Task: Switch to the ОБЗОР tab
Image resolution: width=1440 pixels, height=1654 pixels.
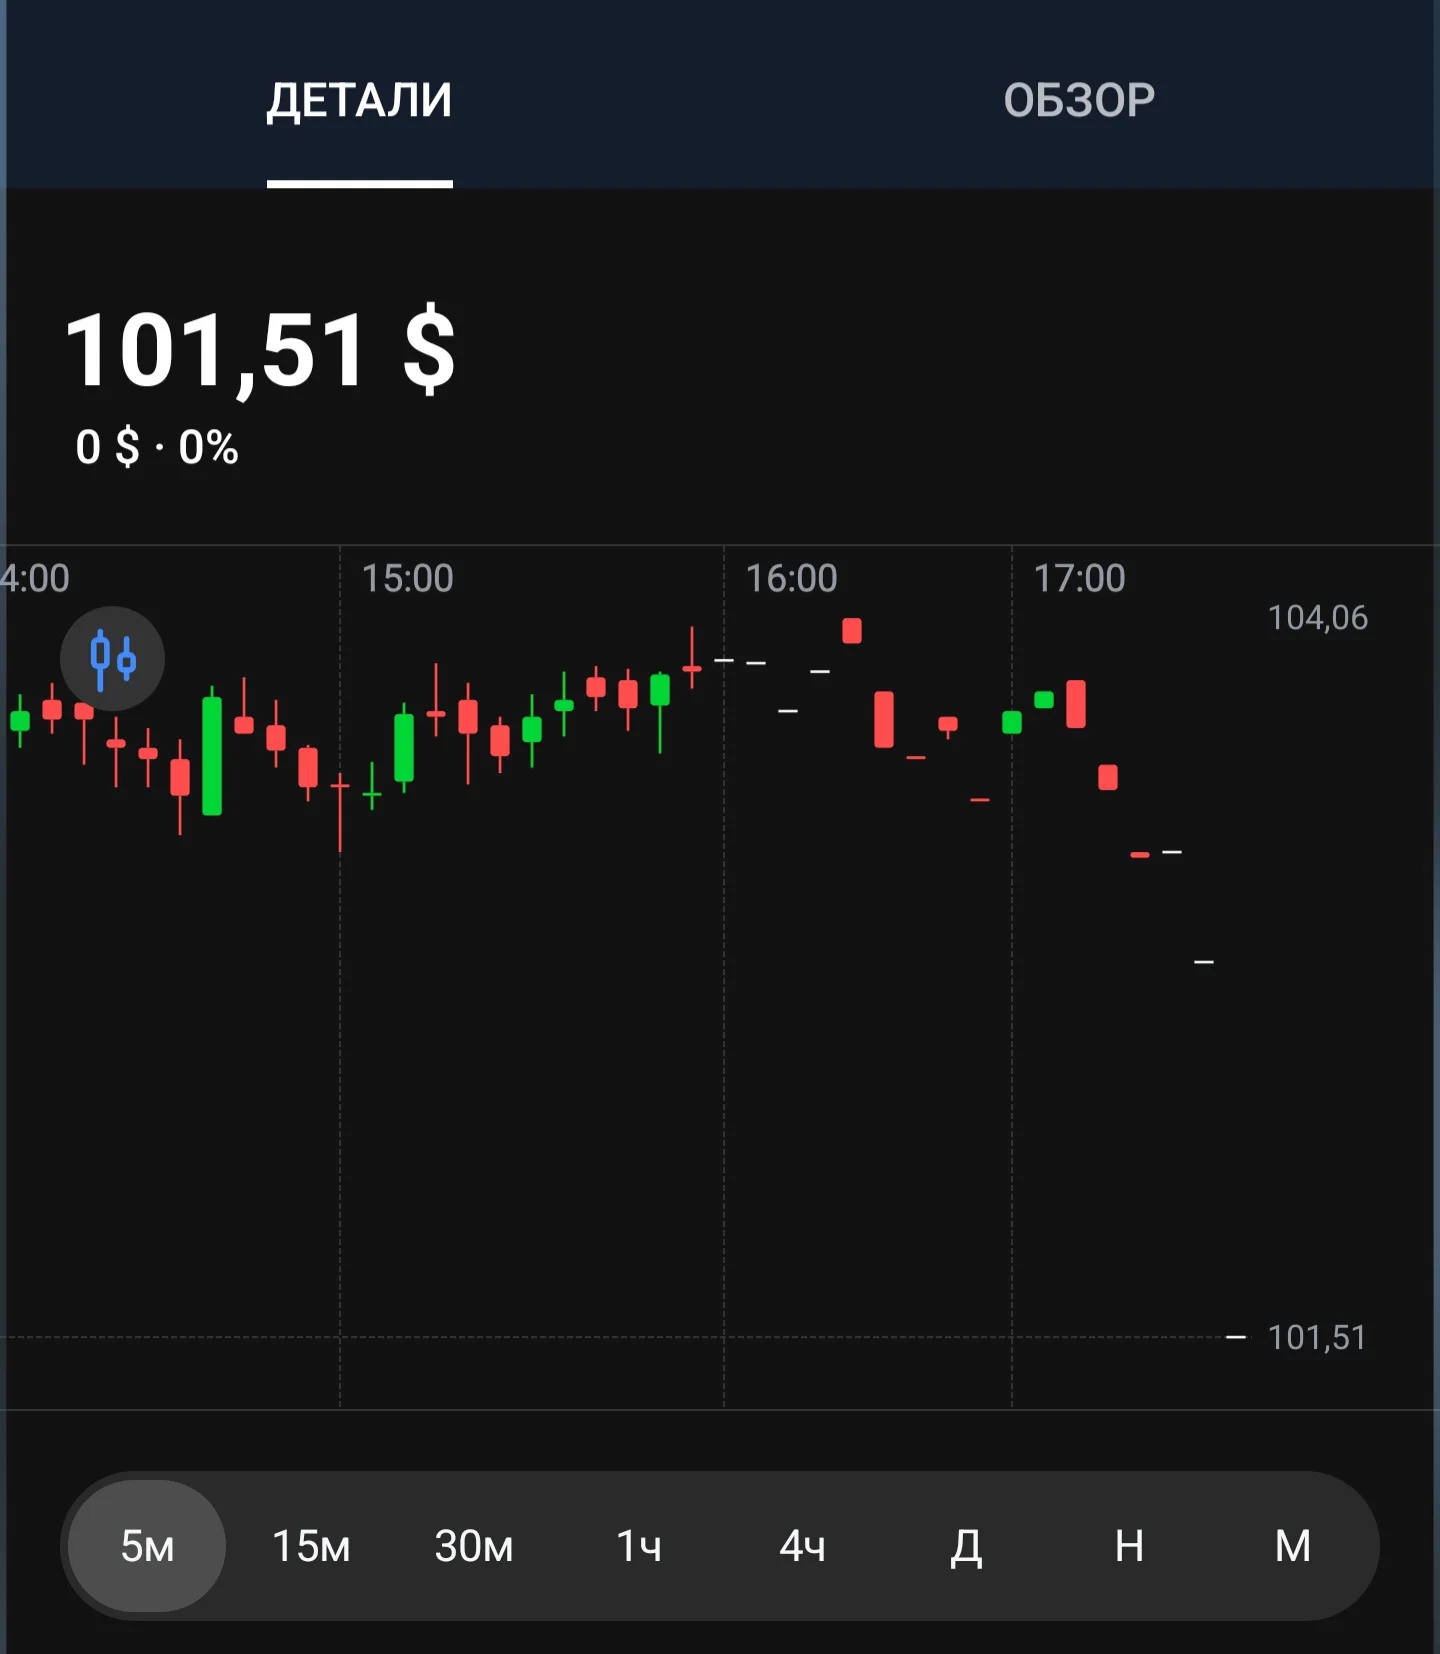Action: pyautogui.click(x=1079, y=100)
